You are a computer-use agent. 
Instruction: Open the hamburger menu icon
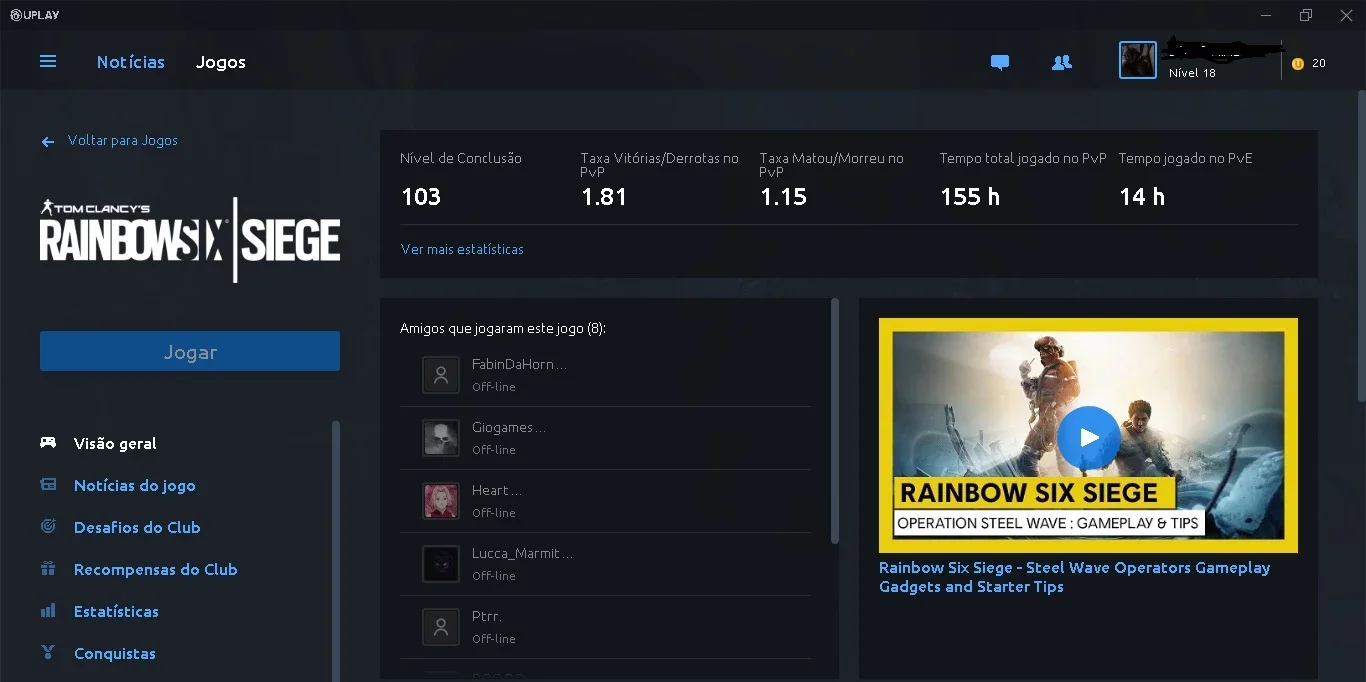coord(48,62)
